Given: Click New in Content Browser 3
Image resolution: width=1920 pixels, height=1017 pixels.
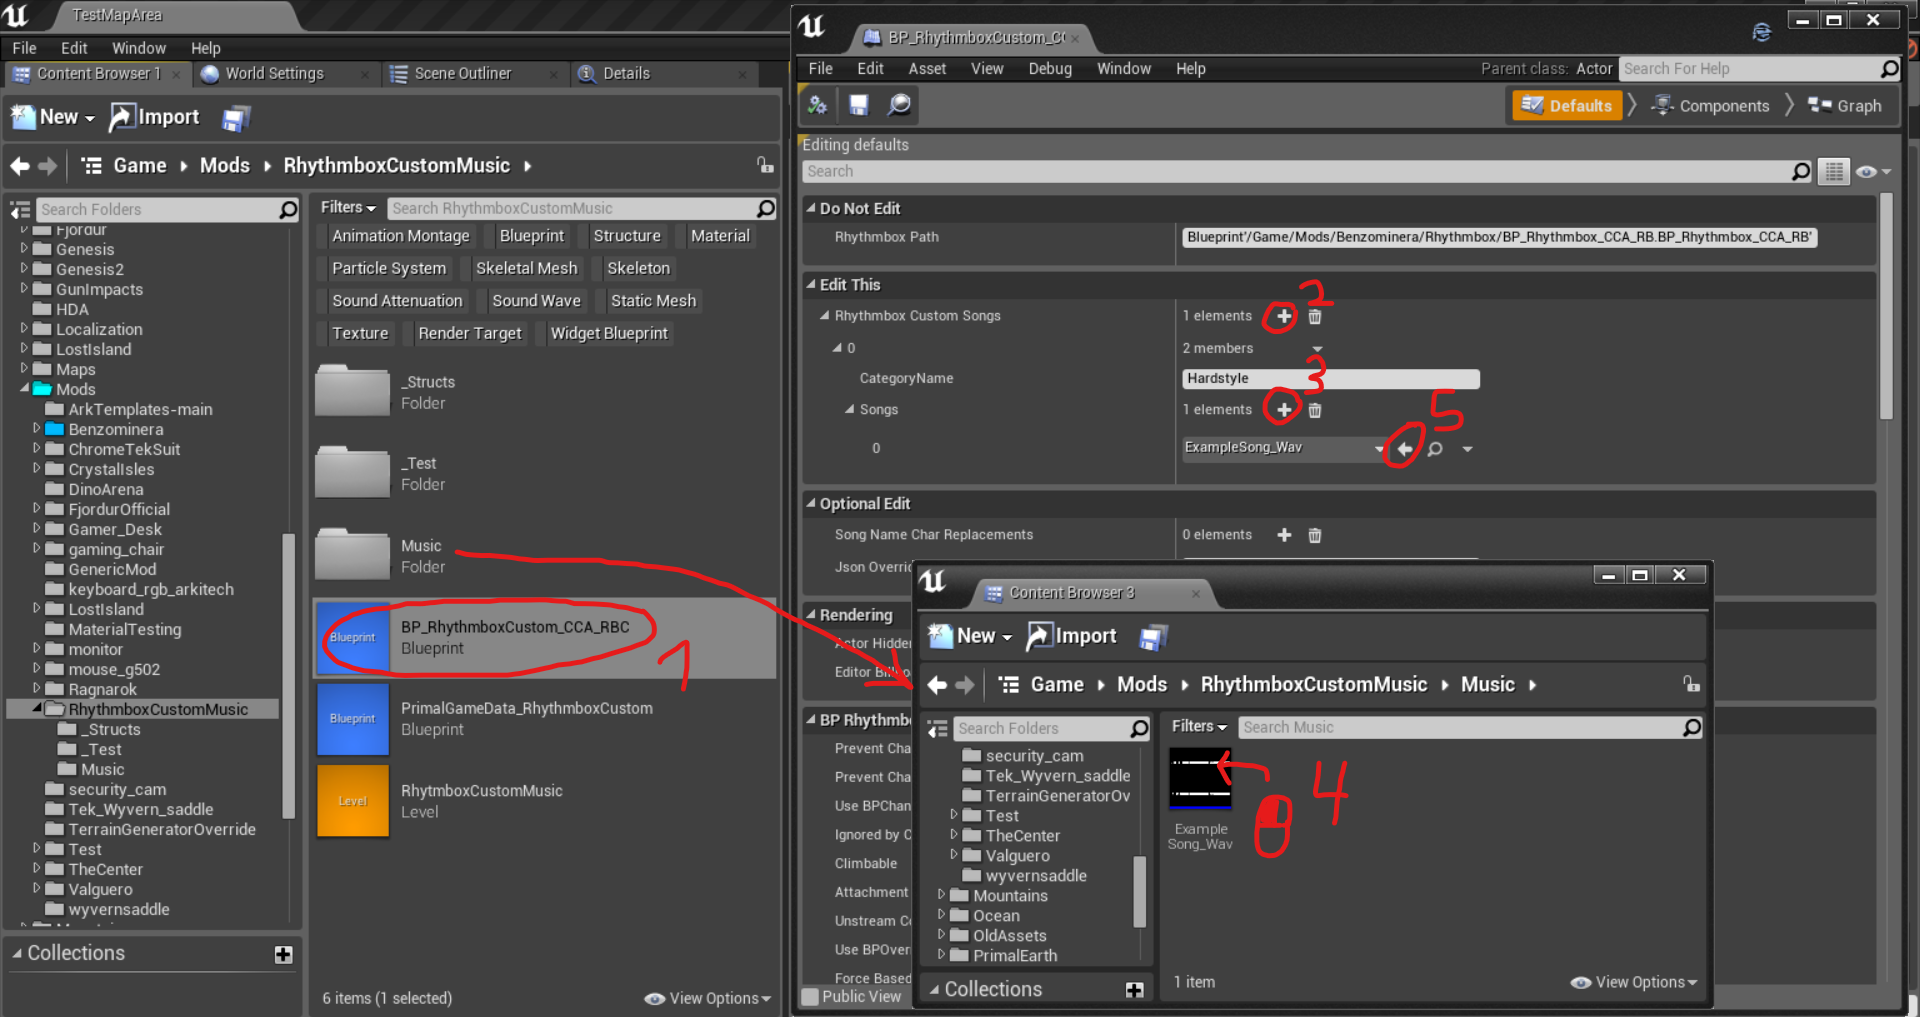Looking at the screenshot, I should pos(970,637).
